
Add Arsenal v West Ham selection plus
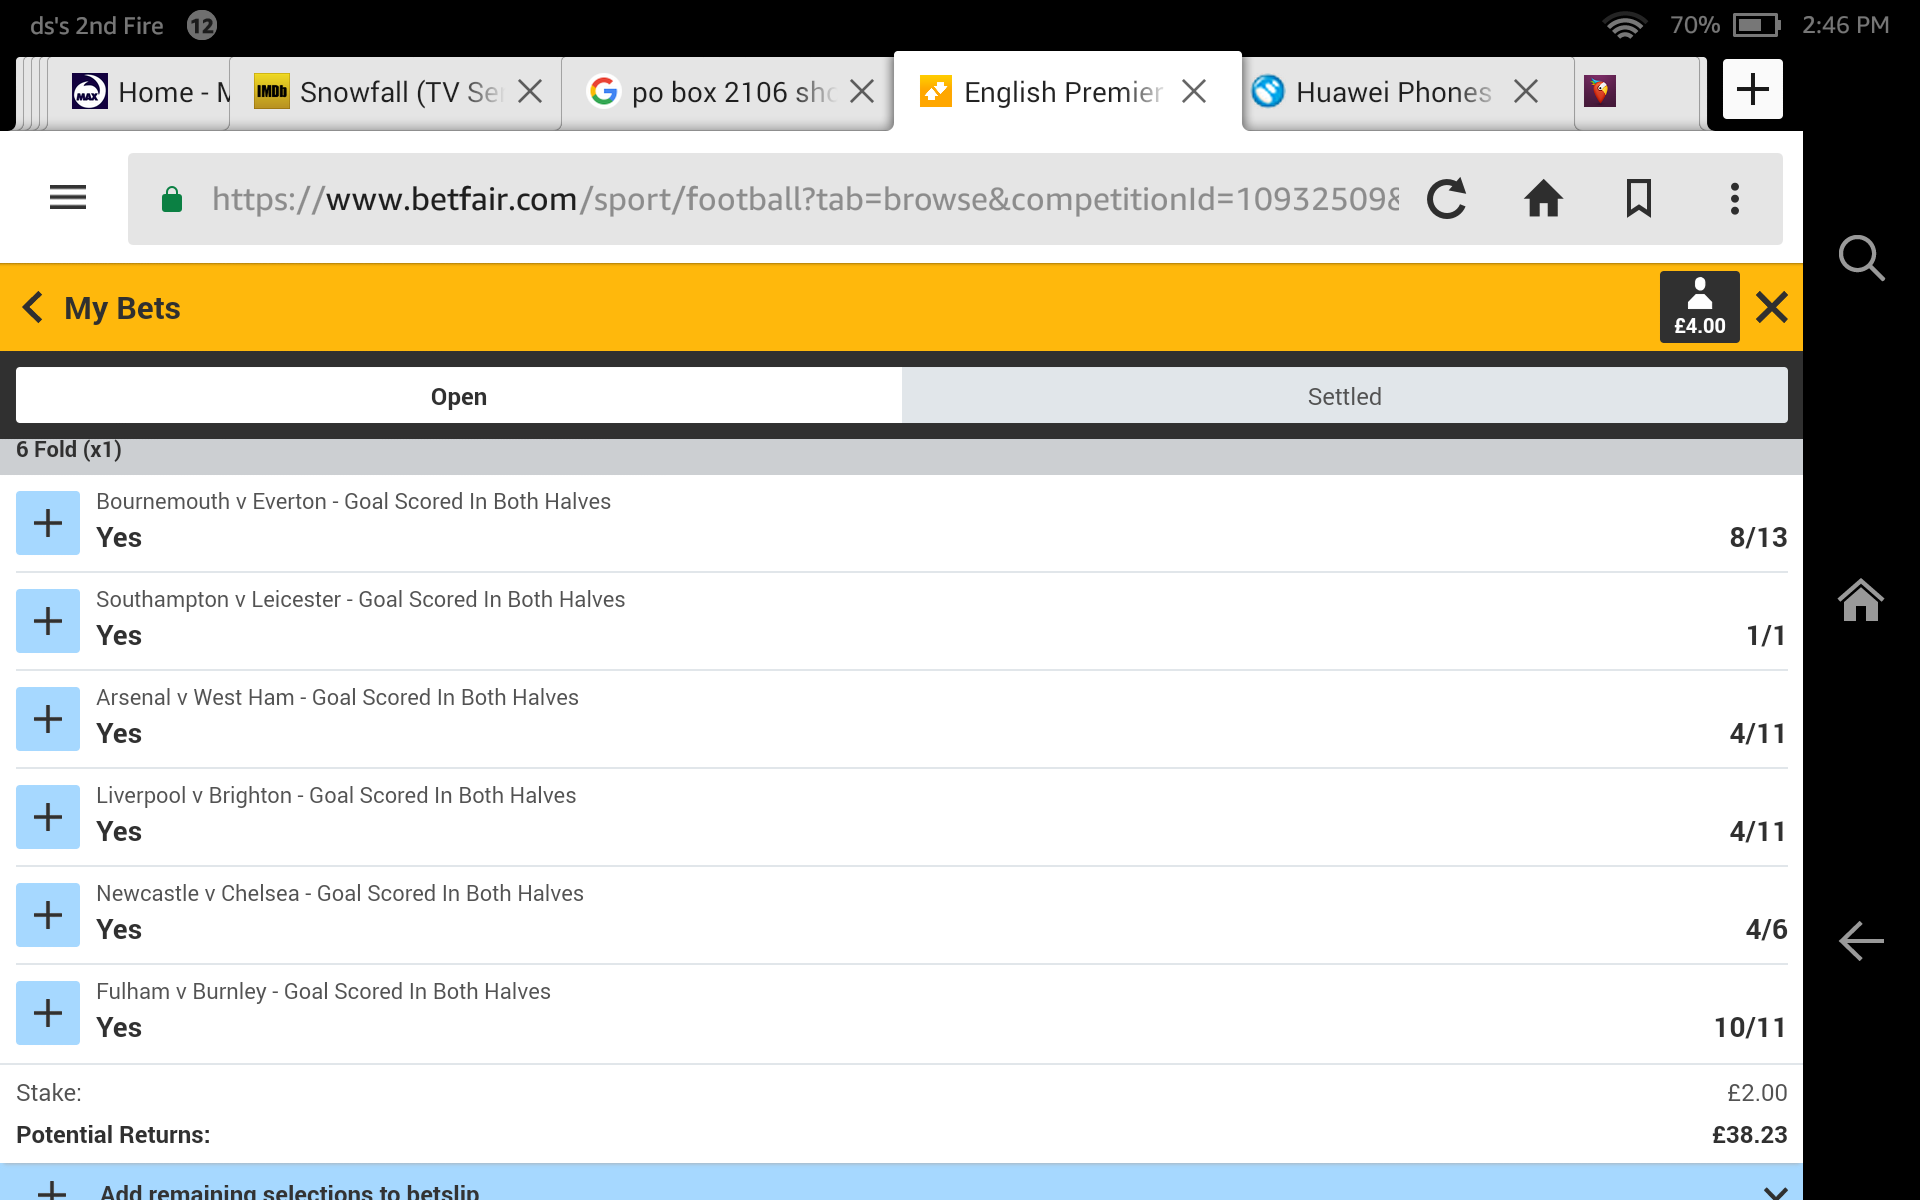coord(48,719)
